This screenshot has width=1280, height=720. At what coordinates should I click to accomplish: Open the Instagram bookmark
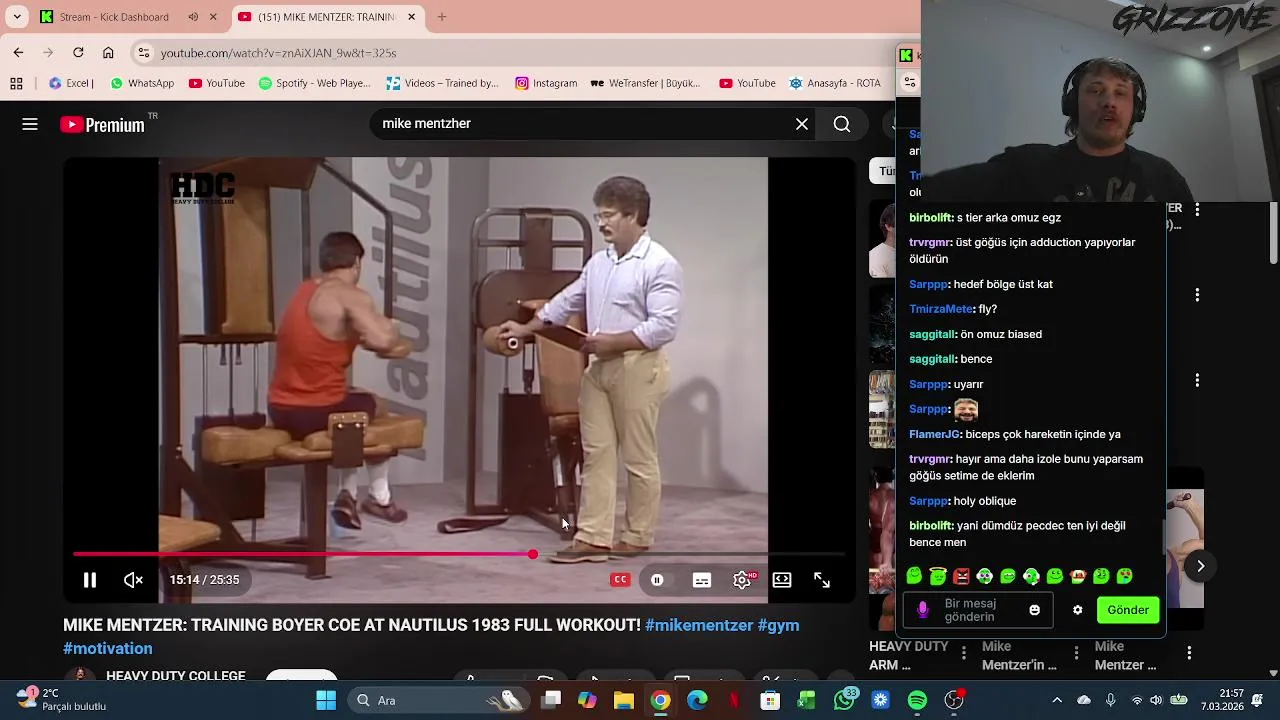[546, 83]
